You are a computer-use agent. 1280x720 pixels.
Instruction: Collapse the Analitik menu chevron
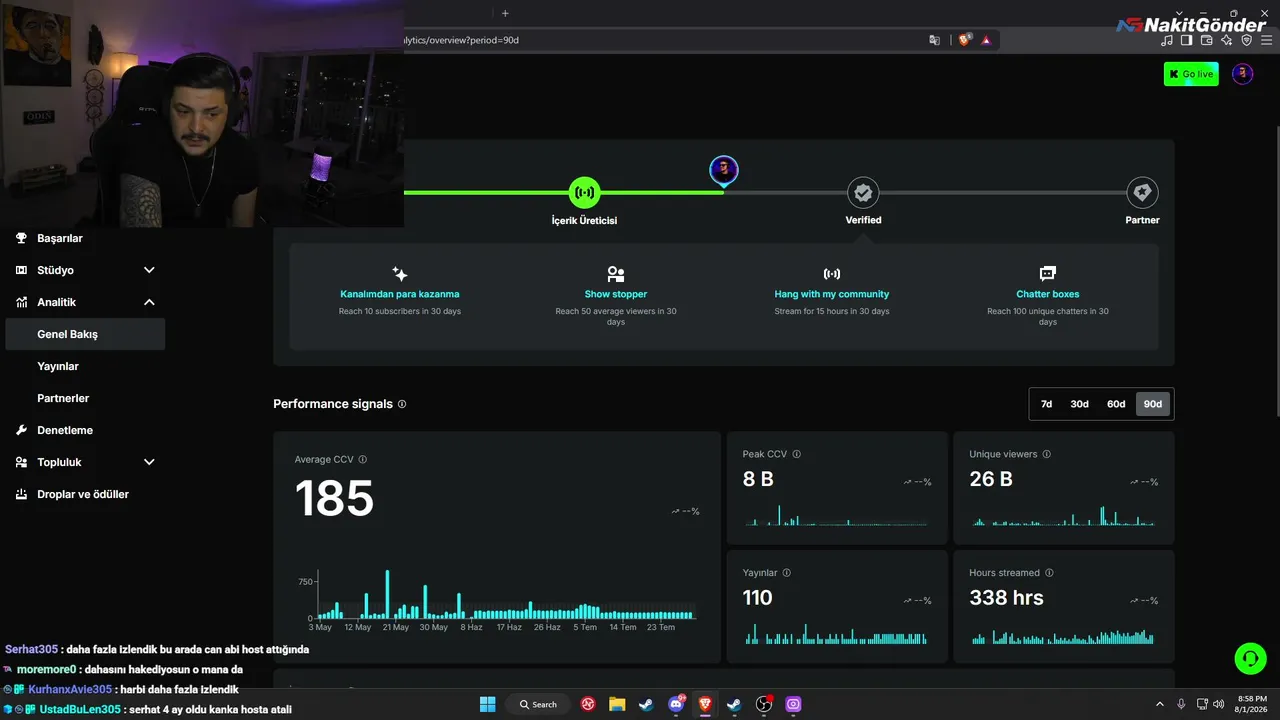(x=149, y=302)
